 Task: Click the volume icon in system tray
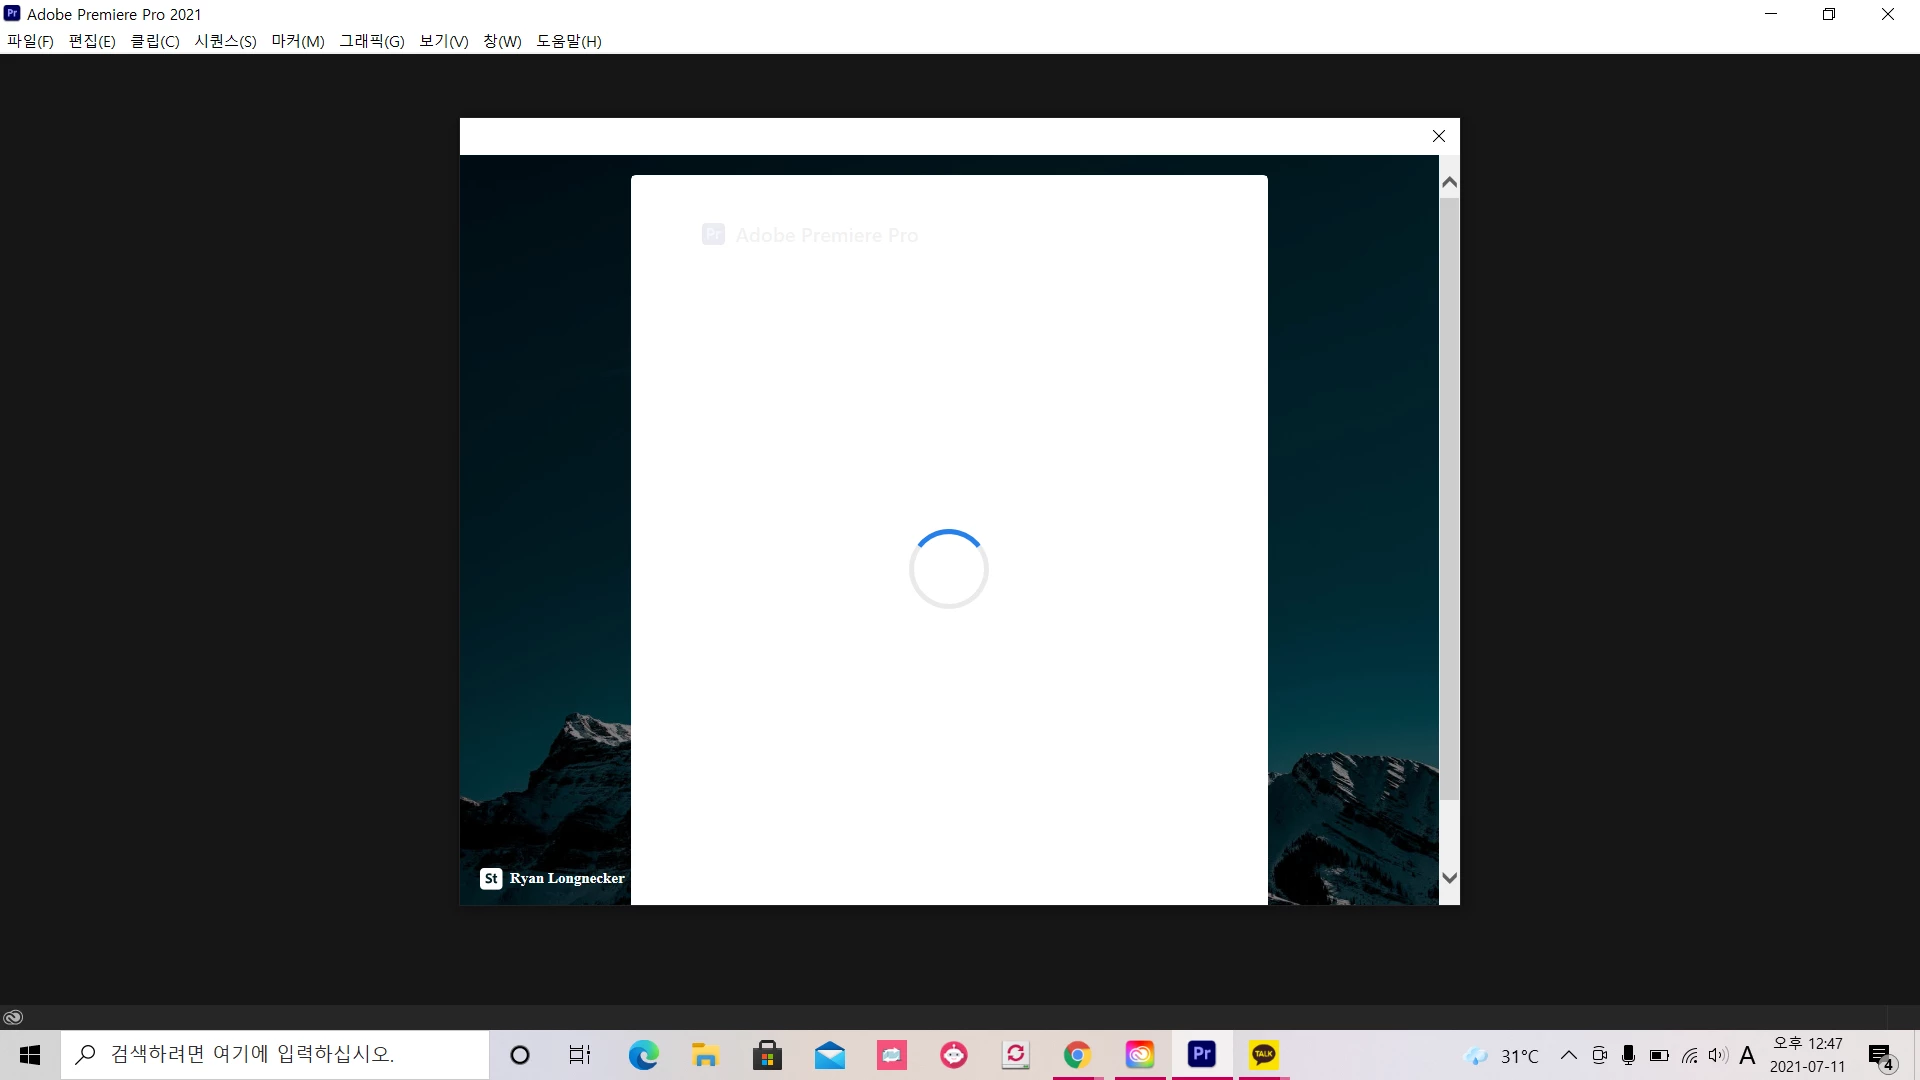(1718, 1055)
